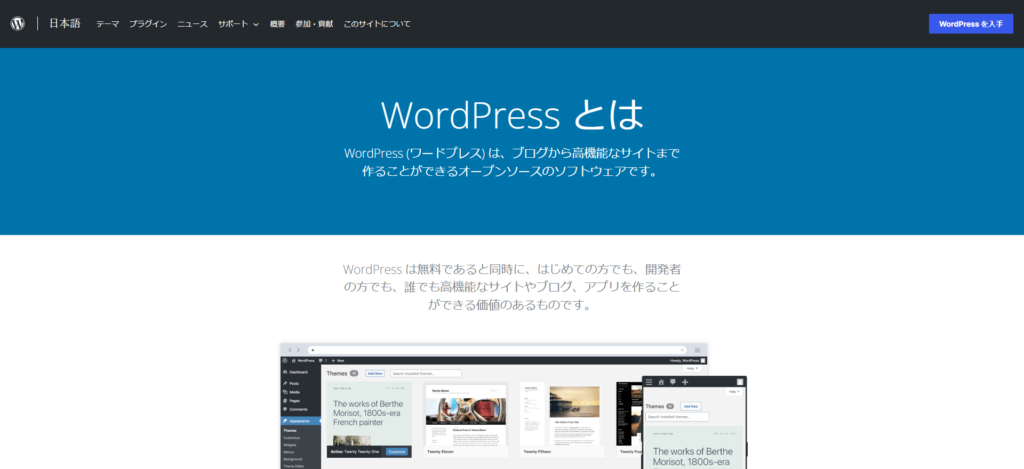Click the hero text starting 'WordPress (ワードプレス) は'
This screenshot has width=1024, height=469.
coord(512,163)
